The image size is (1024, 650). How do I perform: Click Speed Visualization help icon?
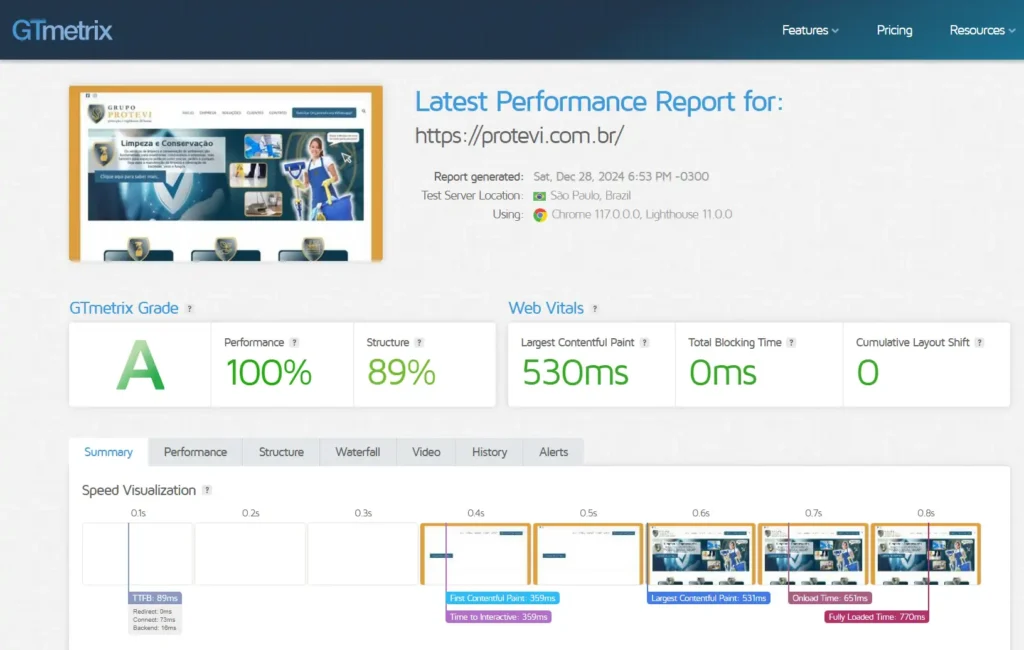tap(207, 490)
